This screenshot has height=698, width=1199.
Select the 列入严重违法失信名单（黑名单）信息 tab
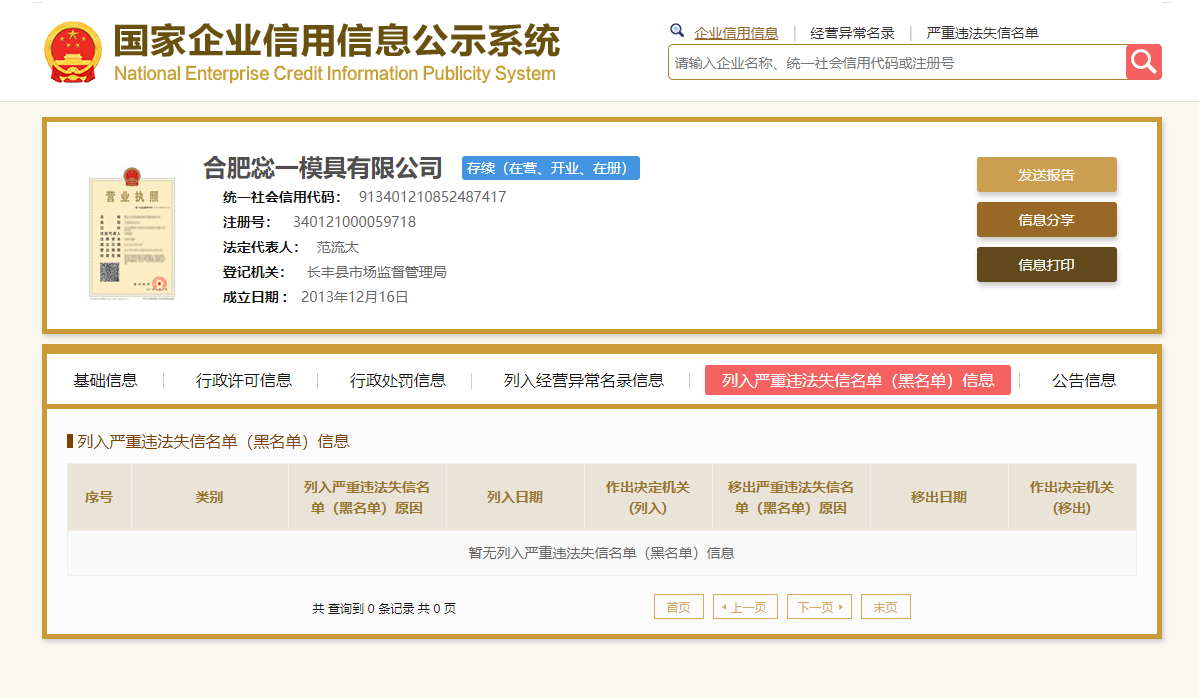click(857, 380)
